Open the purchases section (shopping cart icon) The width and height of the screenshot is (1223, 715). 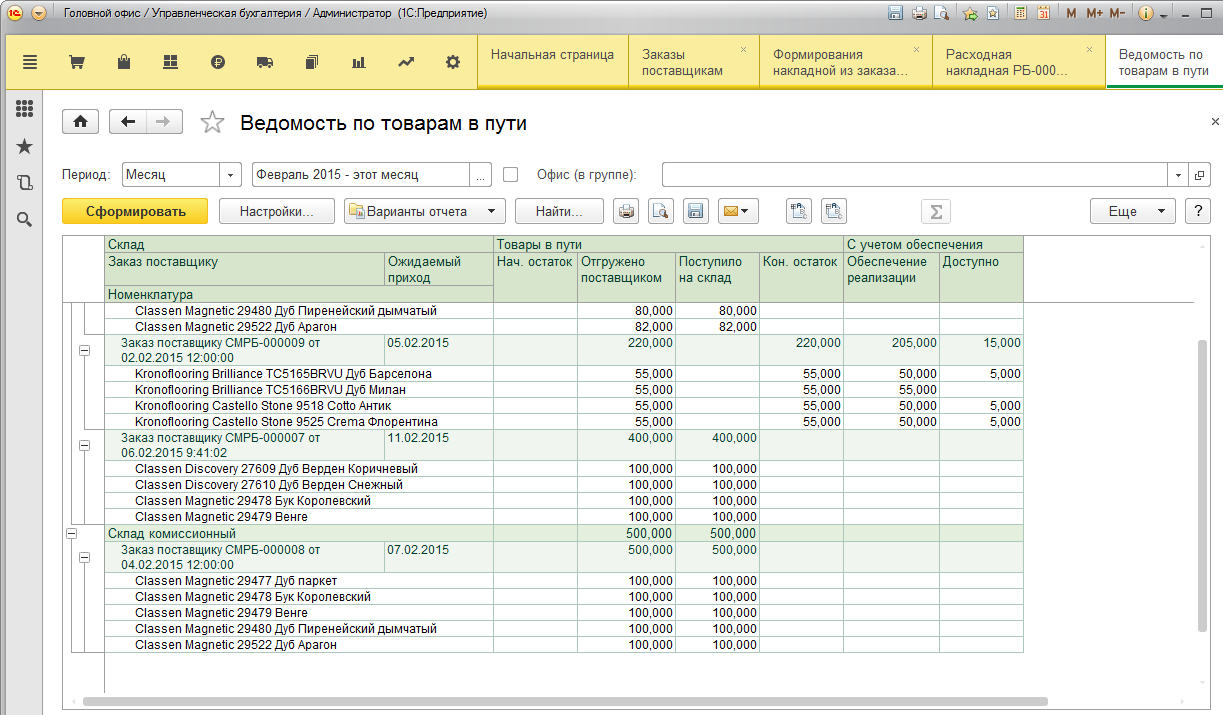(x=76, y=62)
